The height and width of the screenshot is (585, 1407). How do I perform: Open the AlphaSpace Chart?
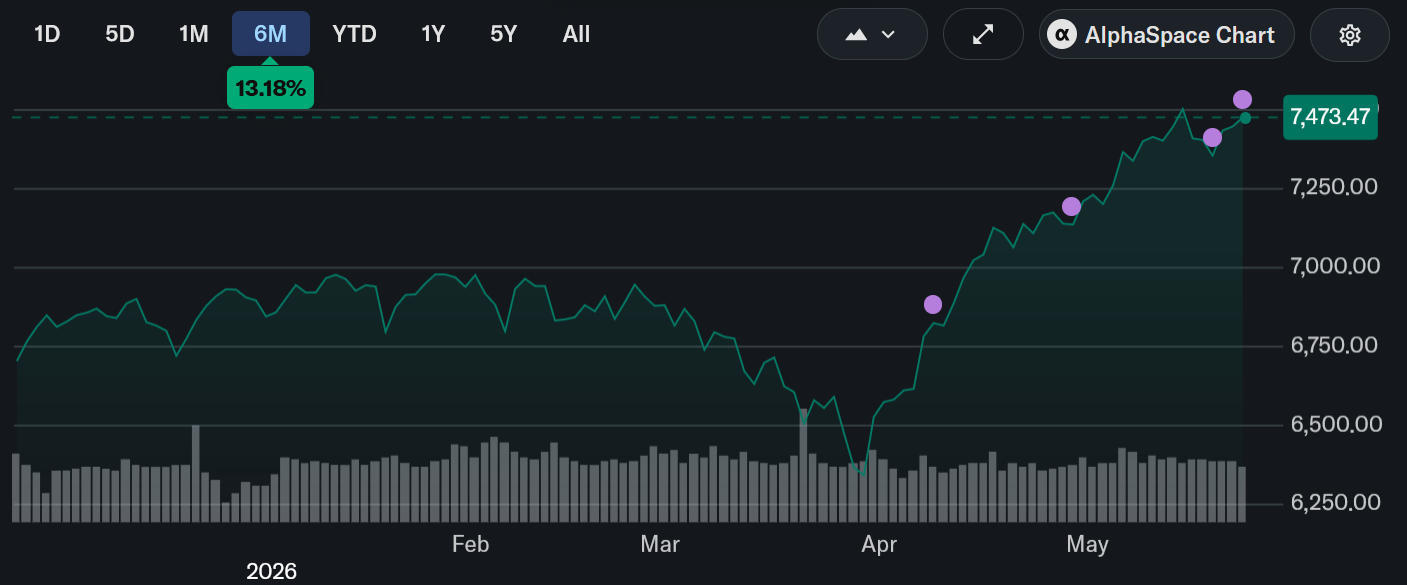[1167, 34]
